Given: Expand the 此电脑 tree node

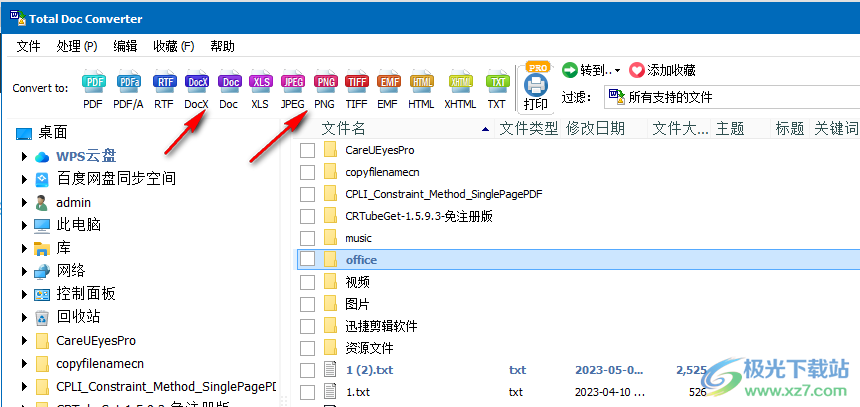Looking at the screenshot, I should click(x=24, y=225).
